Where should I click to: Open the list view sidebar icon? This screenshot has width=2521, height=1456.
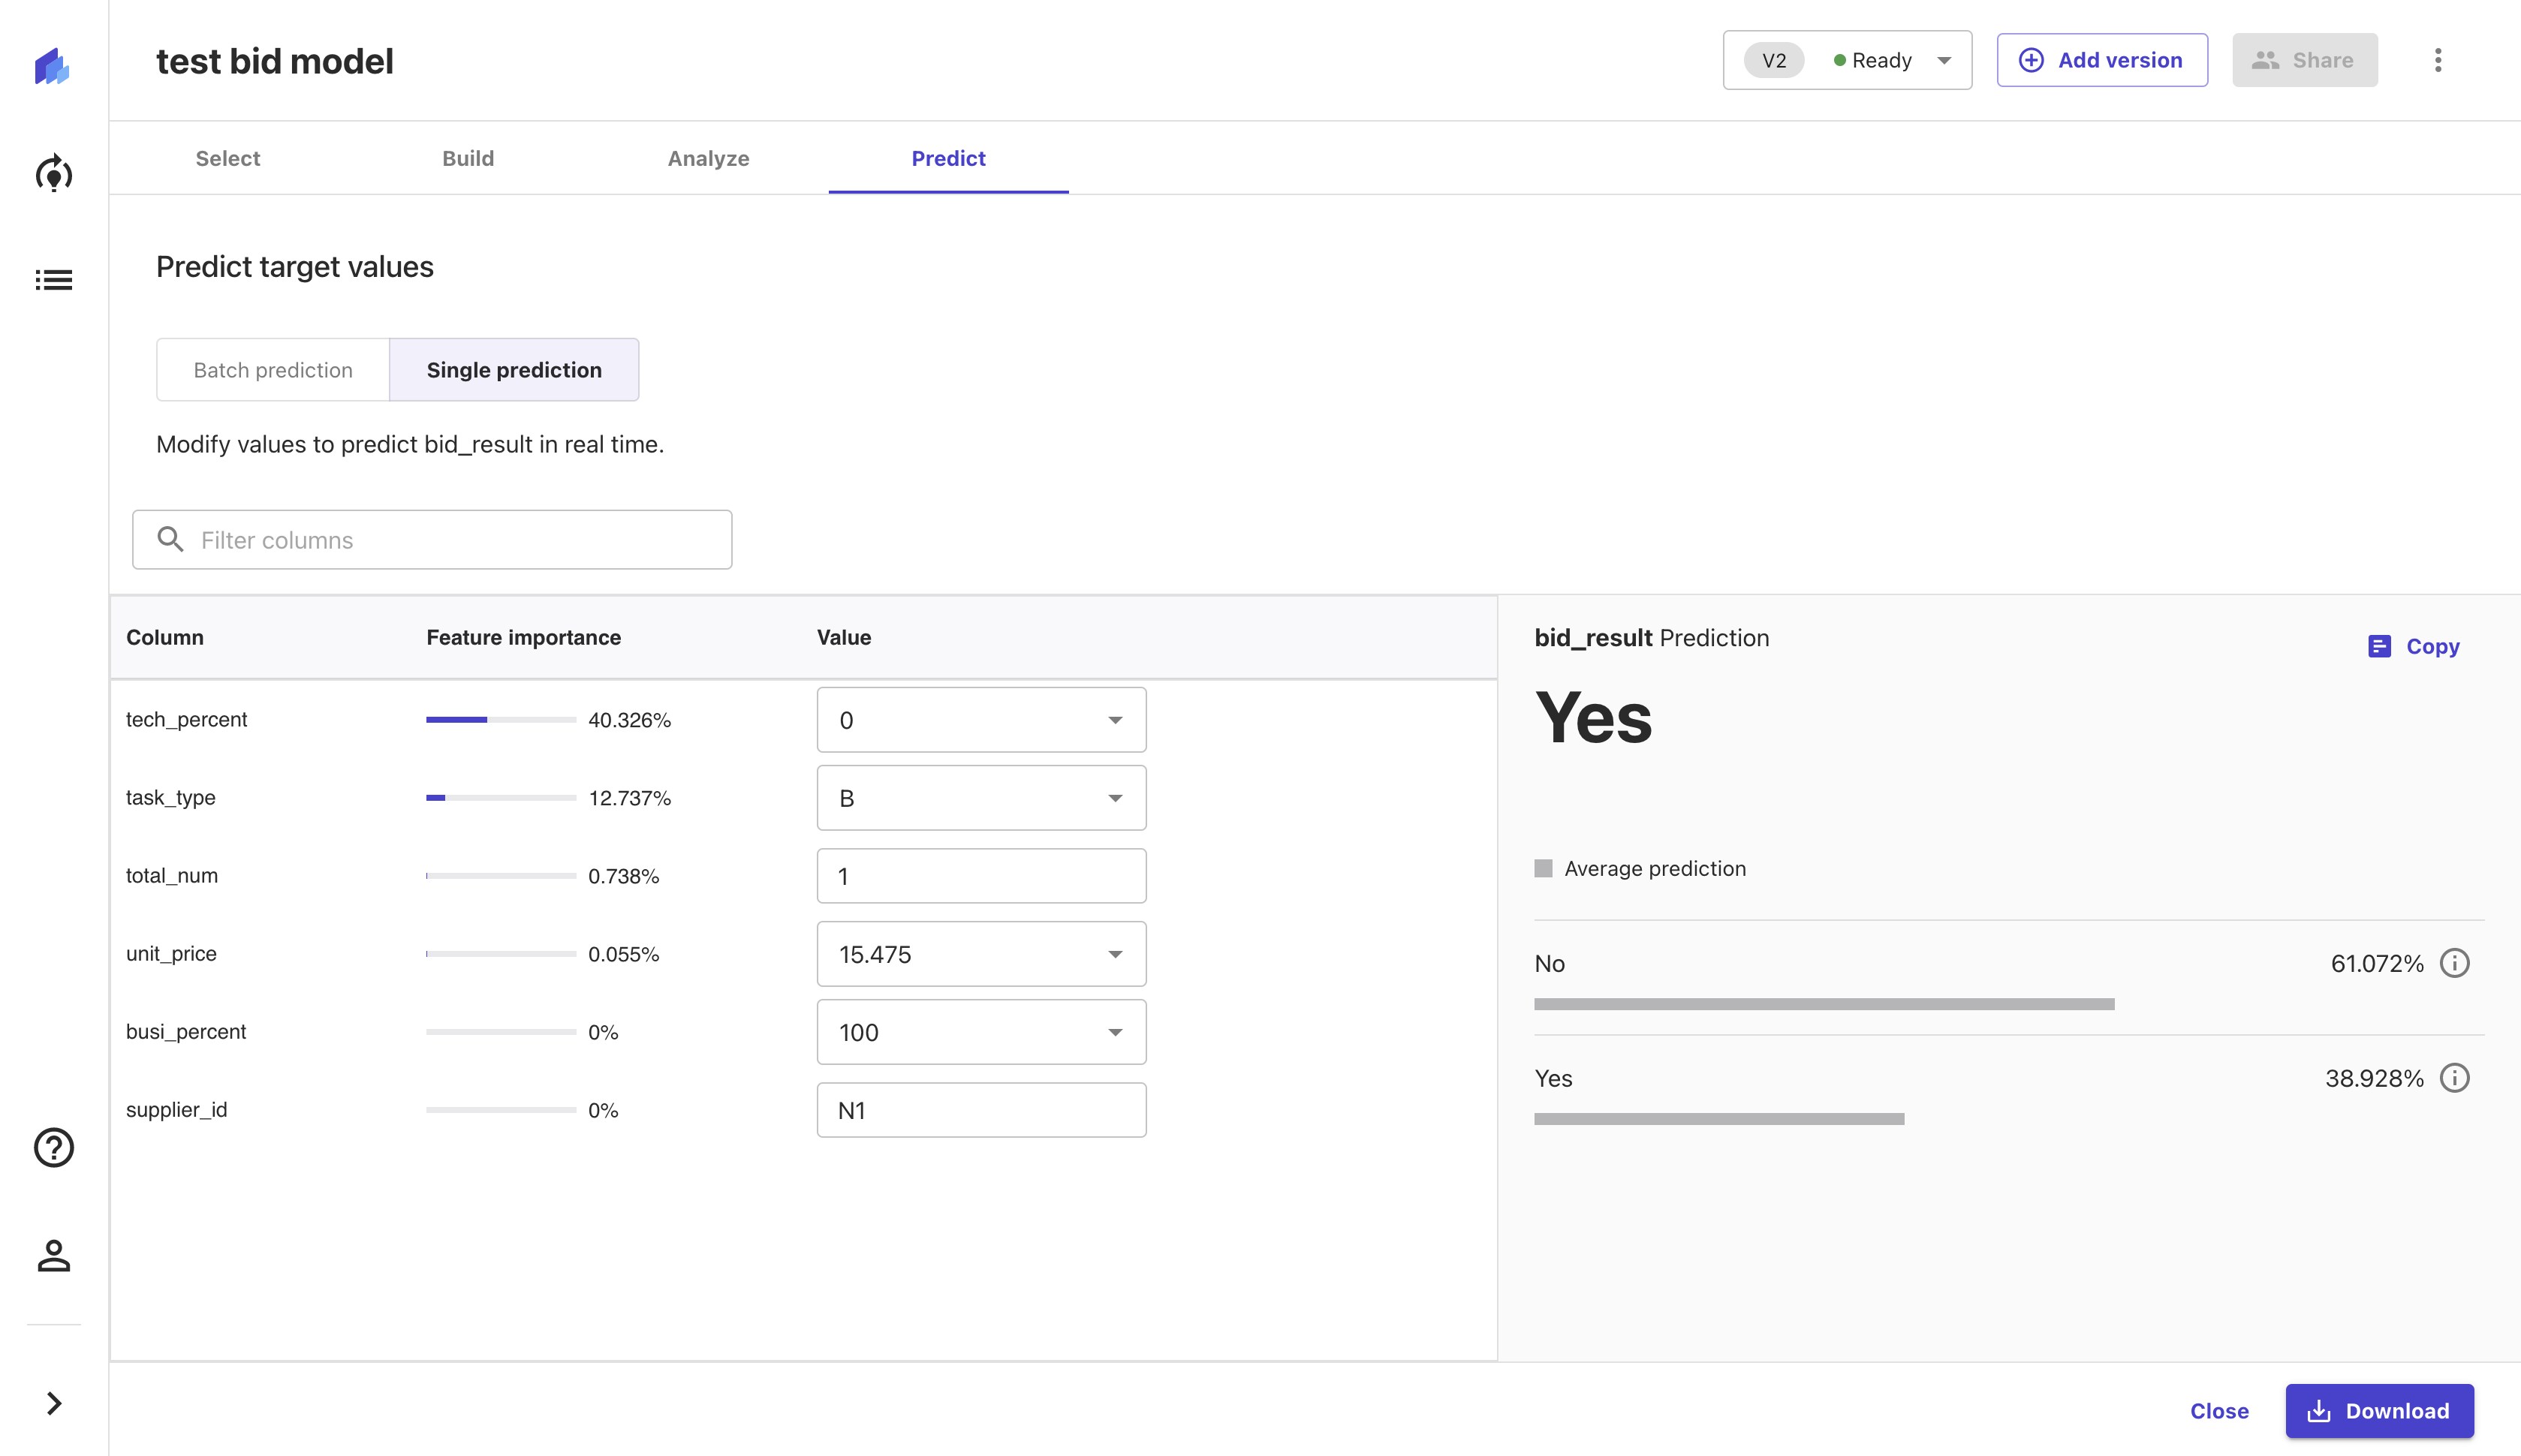[x=54, y=280]
